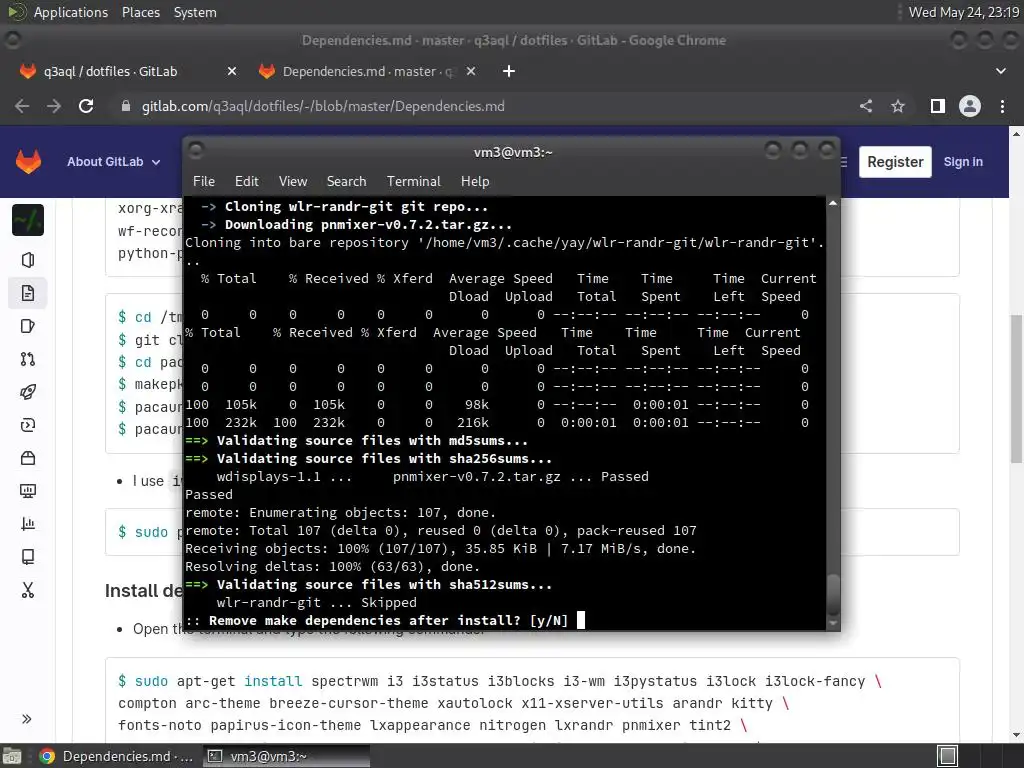Click the browser page scrollbar thumb

(x=1016, y=389)
